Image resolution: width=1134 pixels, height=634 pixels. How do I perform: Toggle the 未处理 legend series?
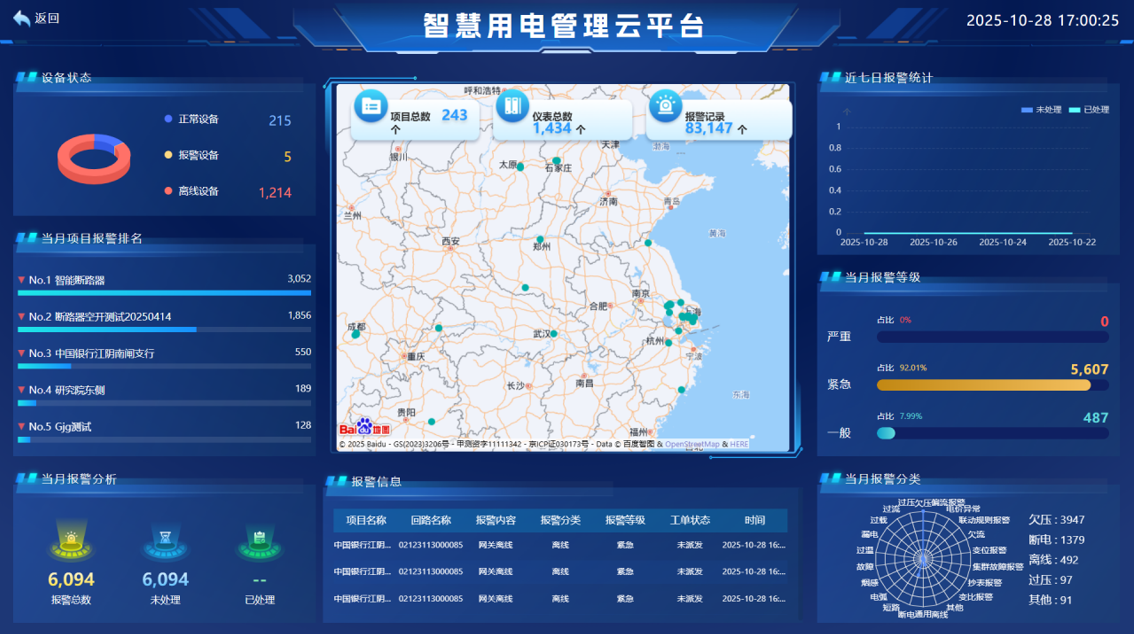(x=1041, y=110)
